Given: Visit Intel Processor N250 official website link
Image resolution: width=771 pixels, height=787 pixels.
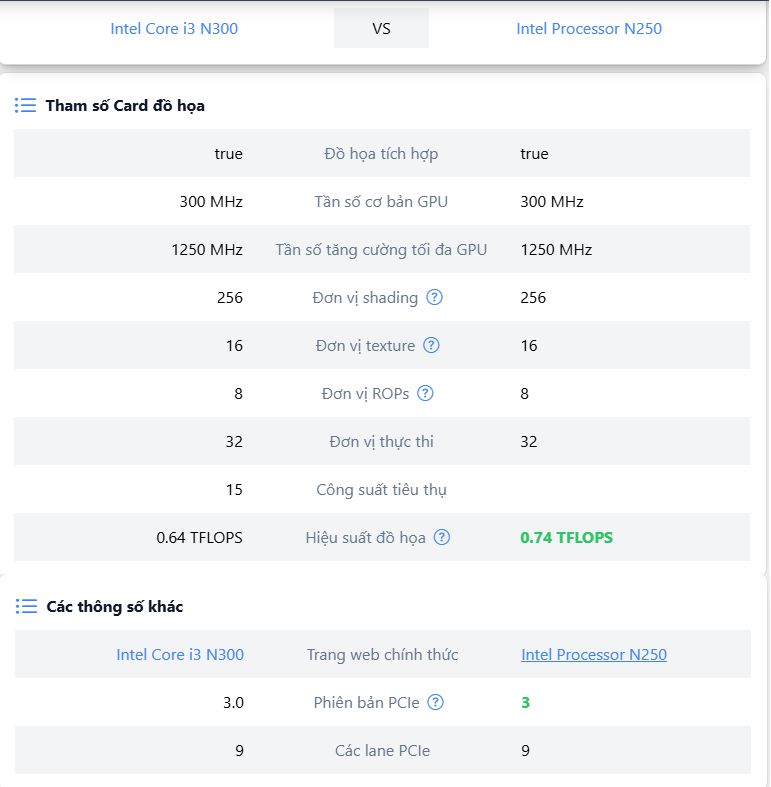Looking at the screenshot, I should pyautogui.click(x=594, y=654).
